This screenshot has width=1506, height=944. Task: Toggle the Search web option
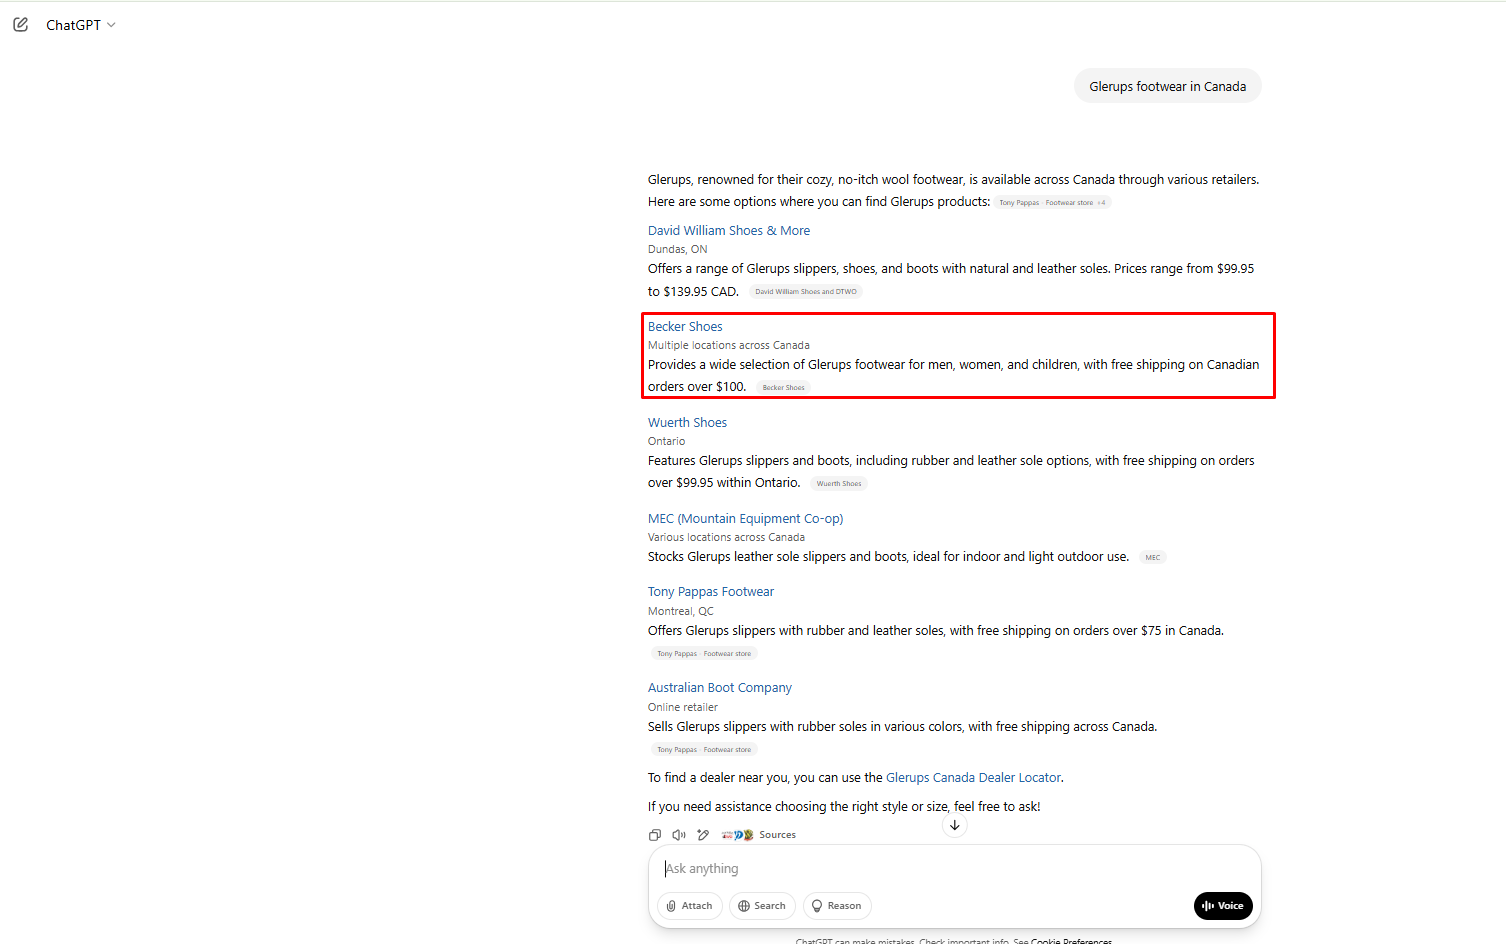[x=762, y=906]
